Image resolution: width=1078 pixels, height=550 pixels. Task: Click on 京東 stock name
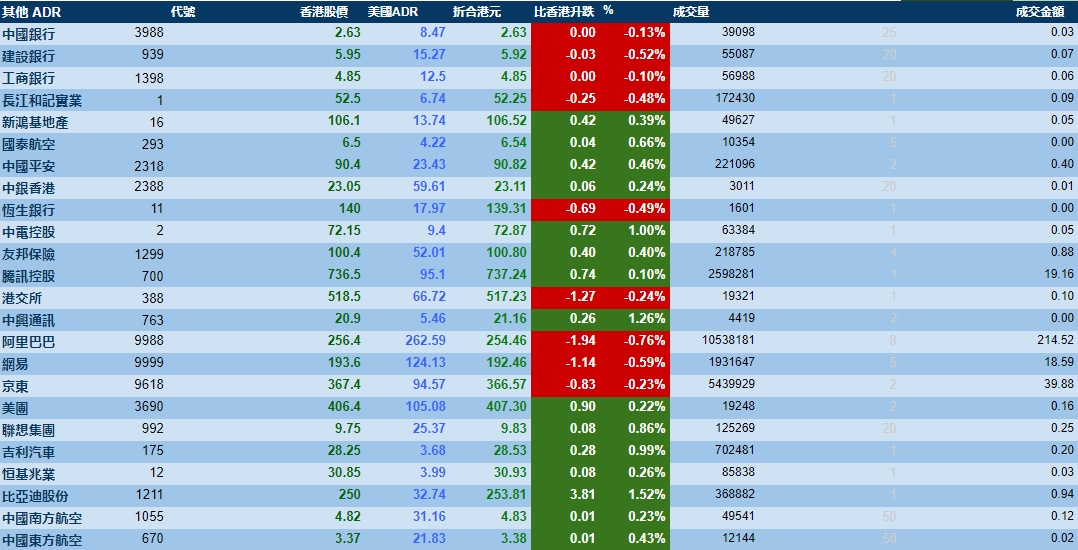pyautogui.click(x=16, y=386)
